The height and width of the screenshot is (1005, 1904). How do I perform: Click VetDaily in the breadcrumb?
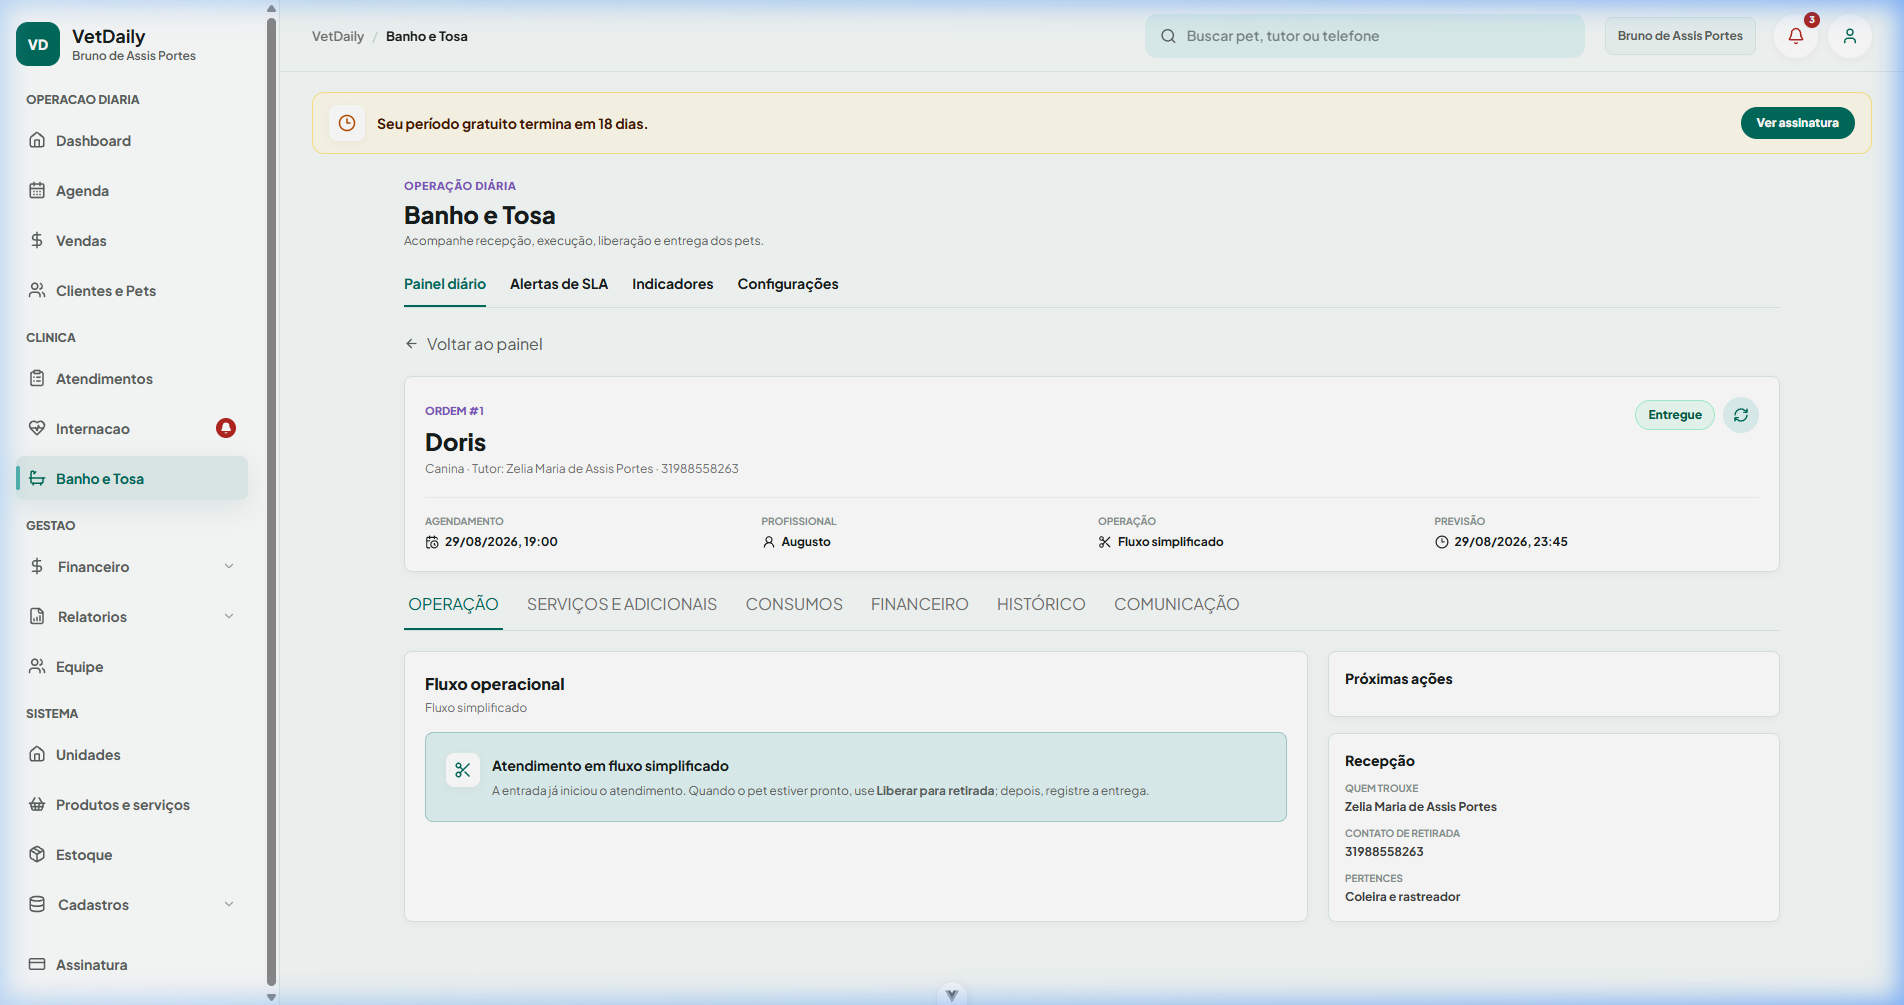(338, 36)
